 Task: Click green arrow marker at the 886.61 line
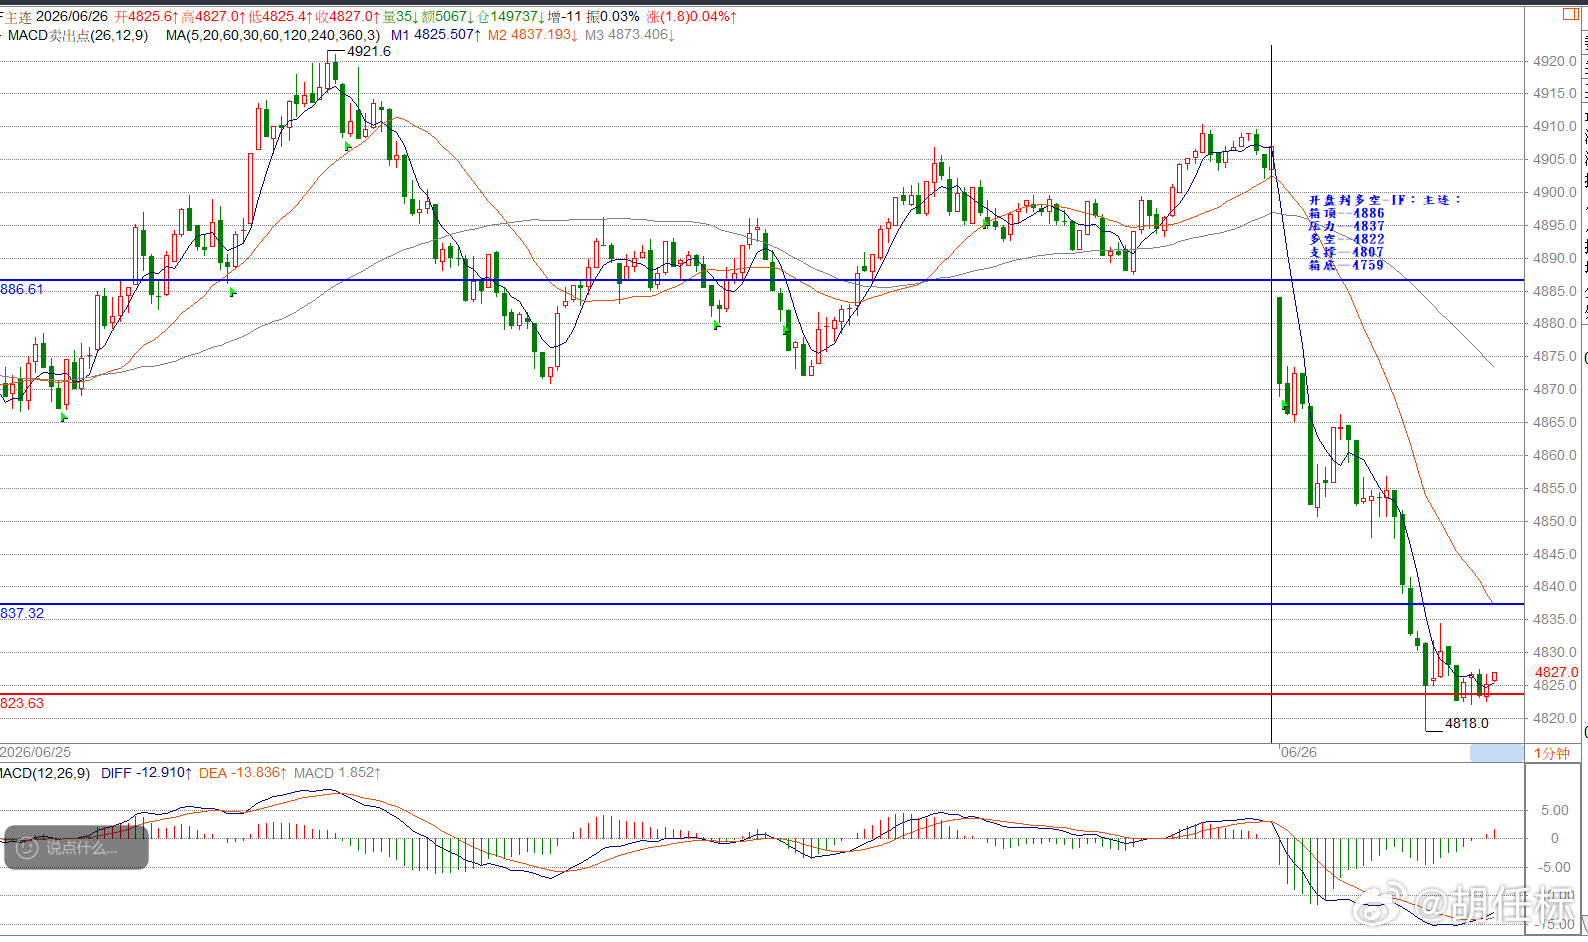point(233,292)
